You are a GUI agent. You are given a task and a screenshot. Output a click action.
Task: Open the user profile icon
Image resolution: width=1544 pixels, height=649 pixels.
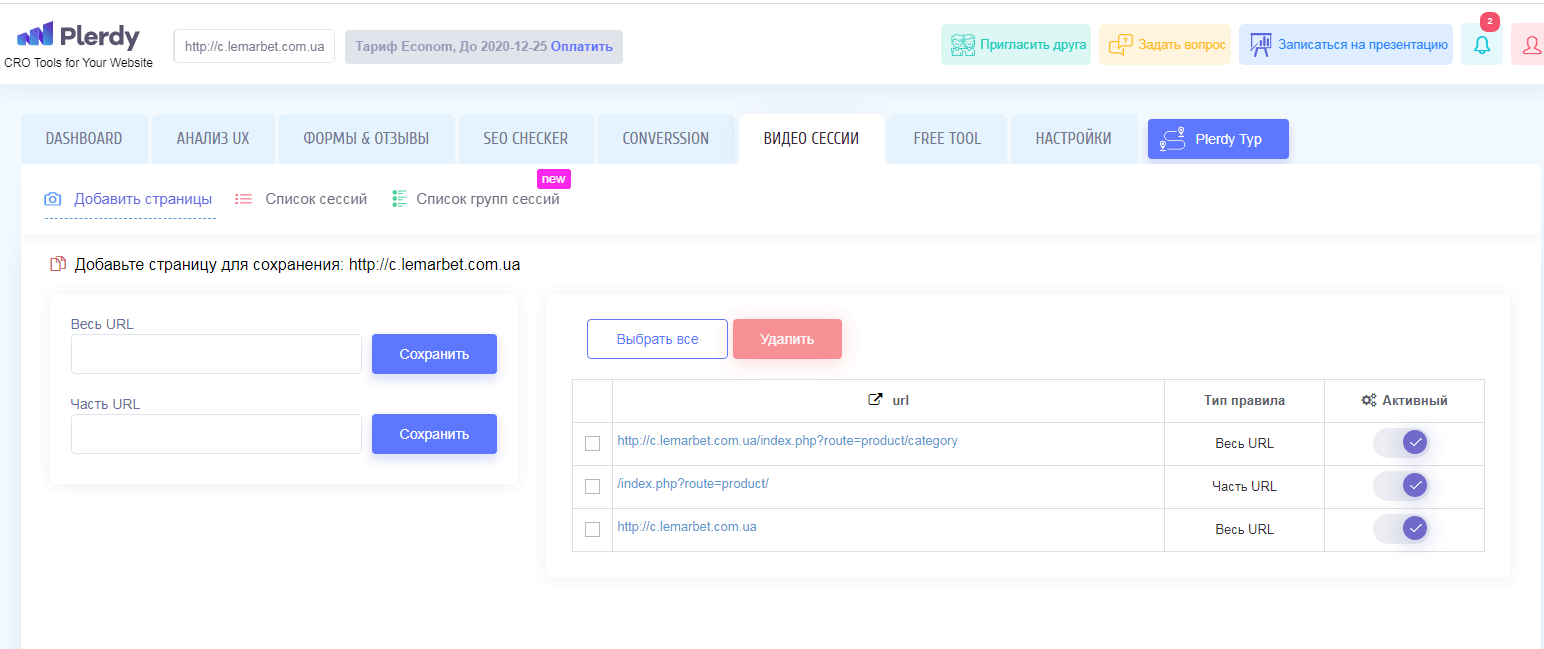1530,45
